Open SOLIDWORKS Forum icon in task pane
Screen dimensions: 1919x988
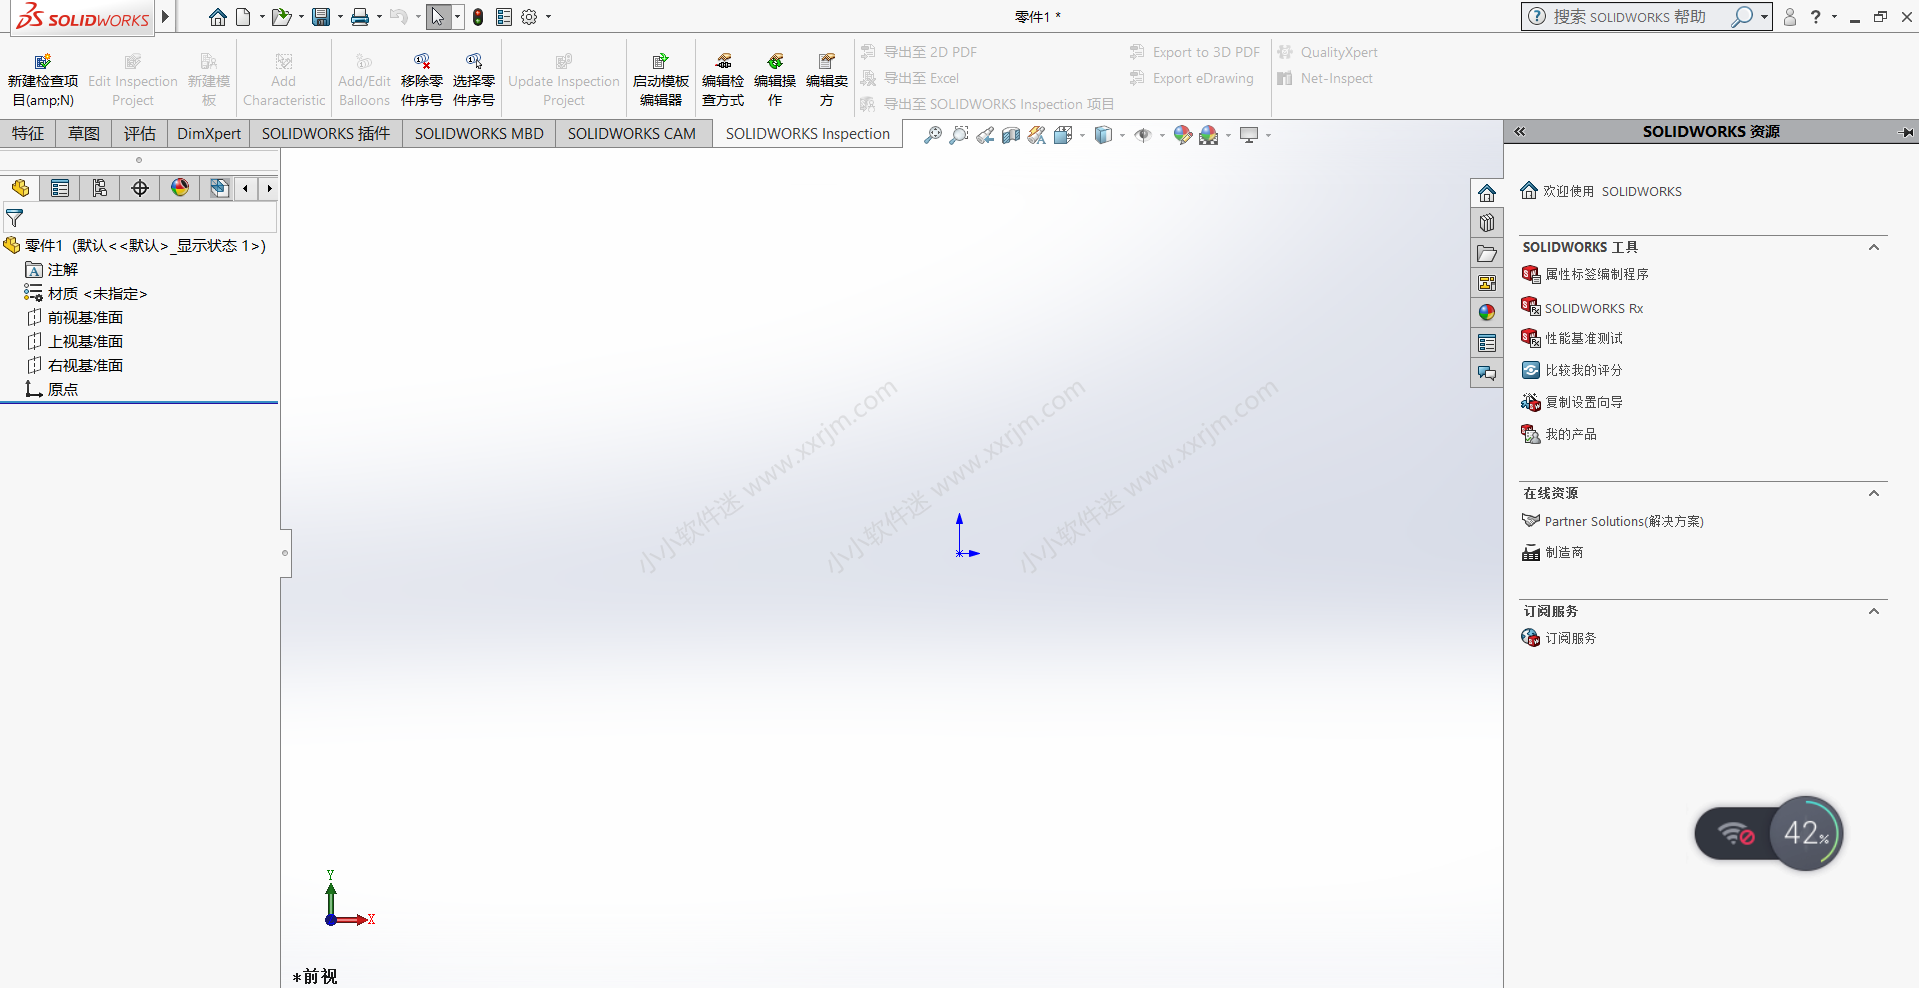(x=1487, y=373)
